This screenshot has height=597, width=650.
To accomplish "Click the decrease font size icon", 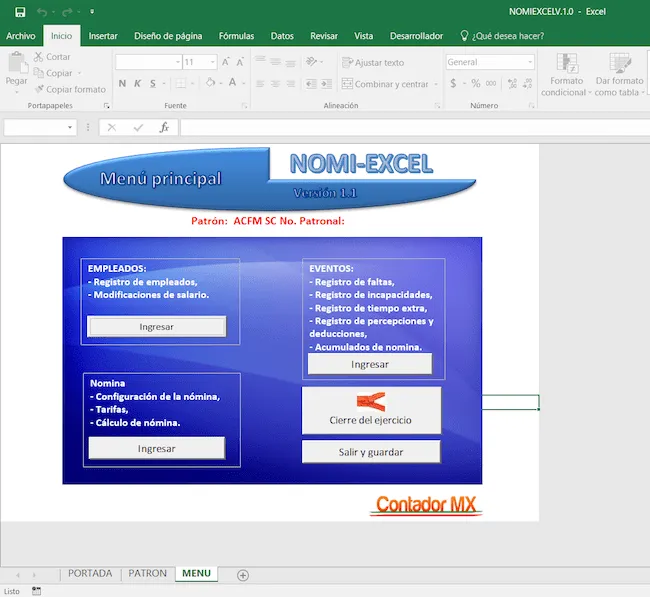I will coord(240,62).
